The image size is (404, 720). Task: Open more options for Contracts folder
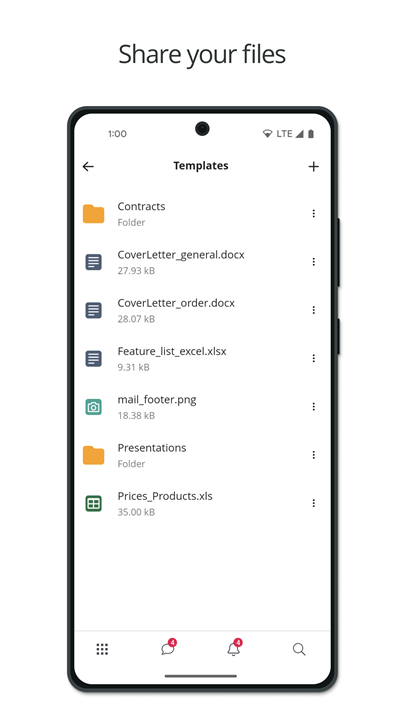pos(314,214)
